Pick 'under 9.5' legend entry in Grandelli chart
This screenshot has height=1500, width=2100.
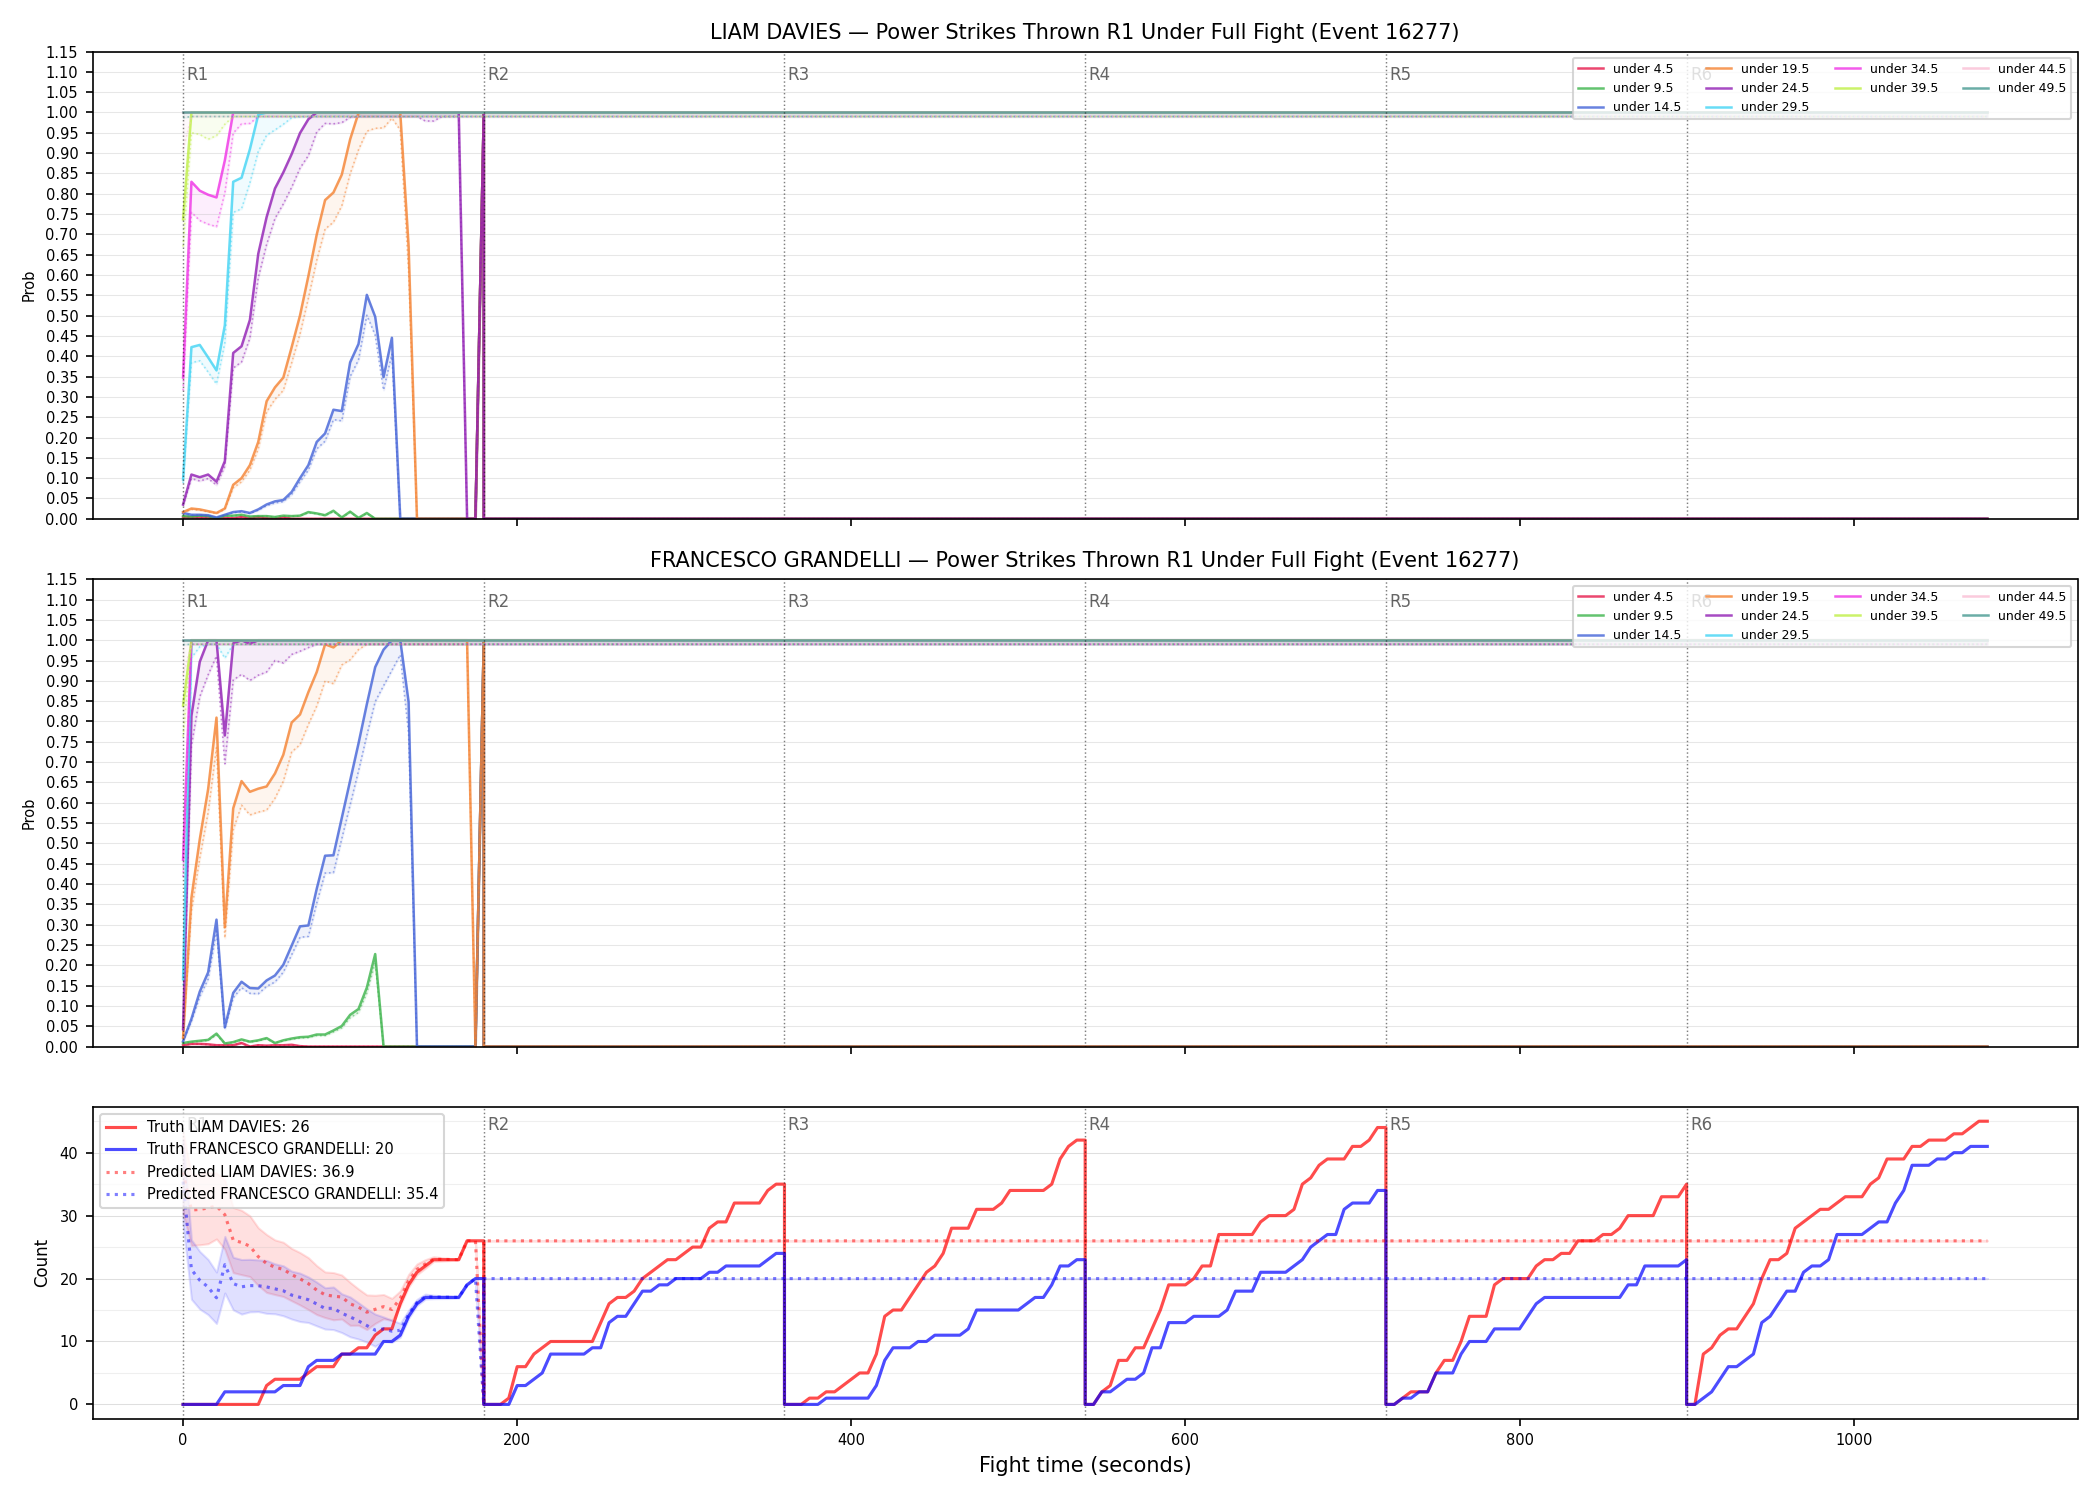[1625, 616]
